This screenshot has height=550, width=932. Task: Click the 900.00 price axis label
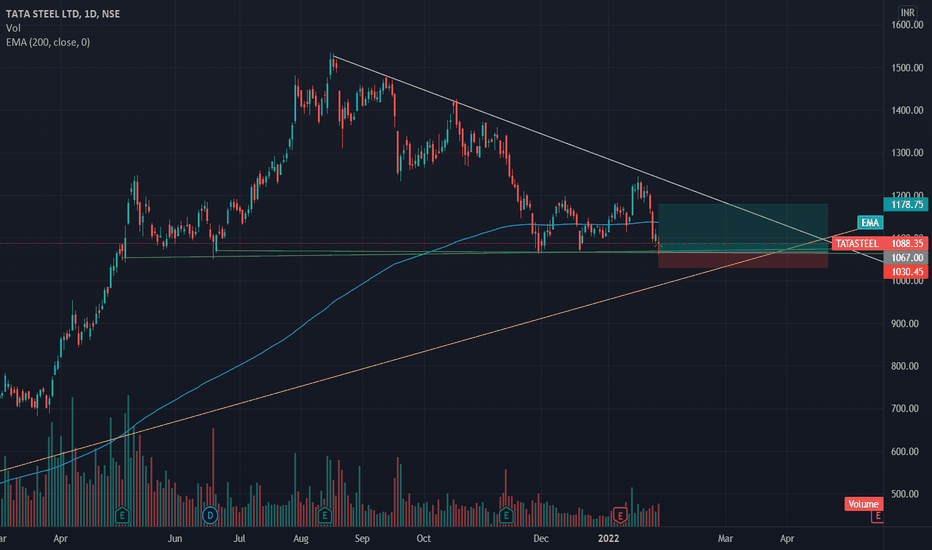905,323
